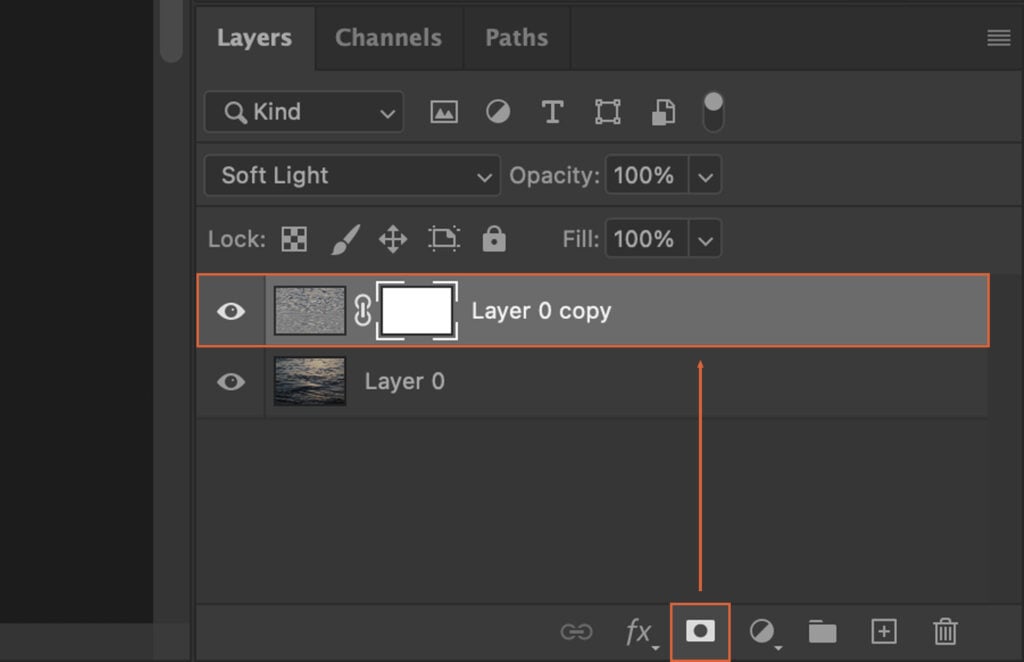The width and height of the screenshot is (1024, 662).
Task: Switch to the Paths tab
Action: [x=516, y=37]
